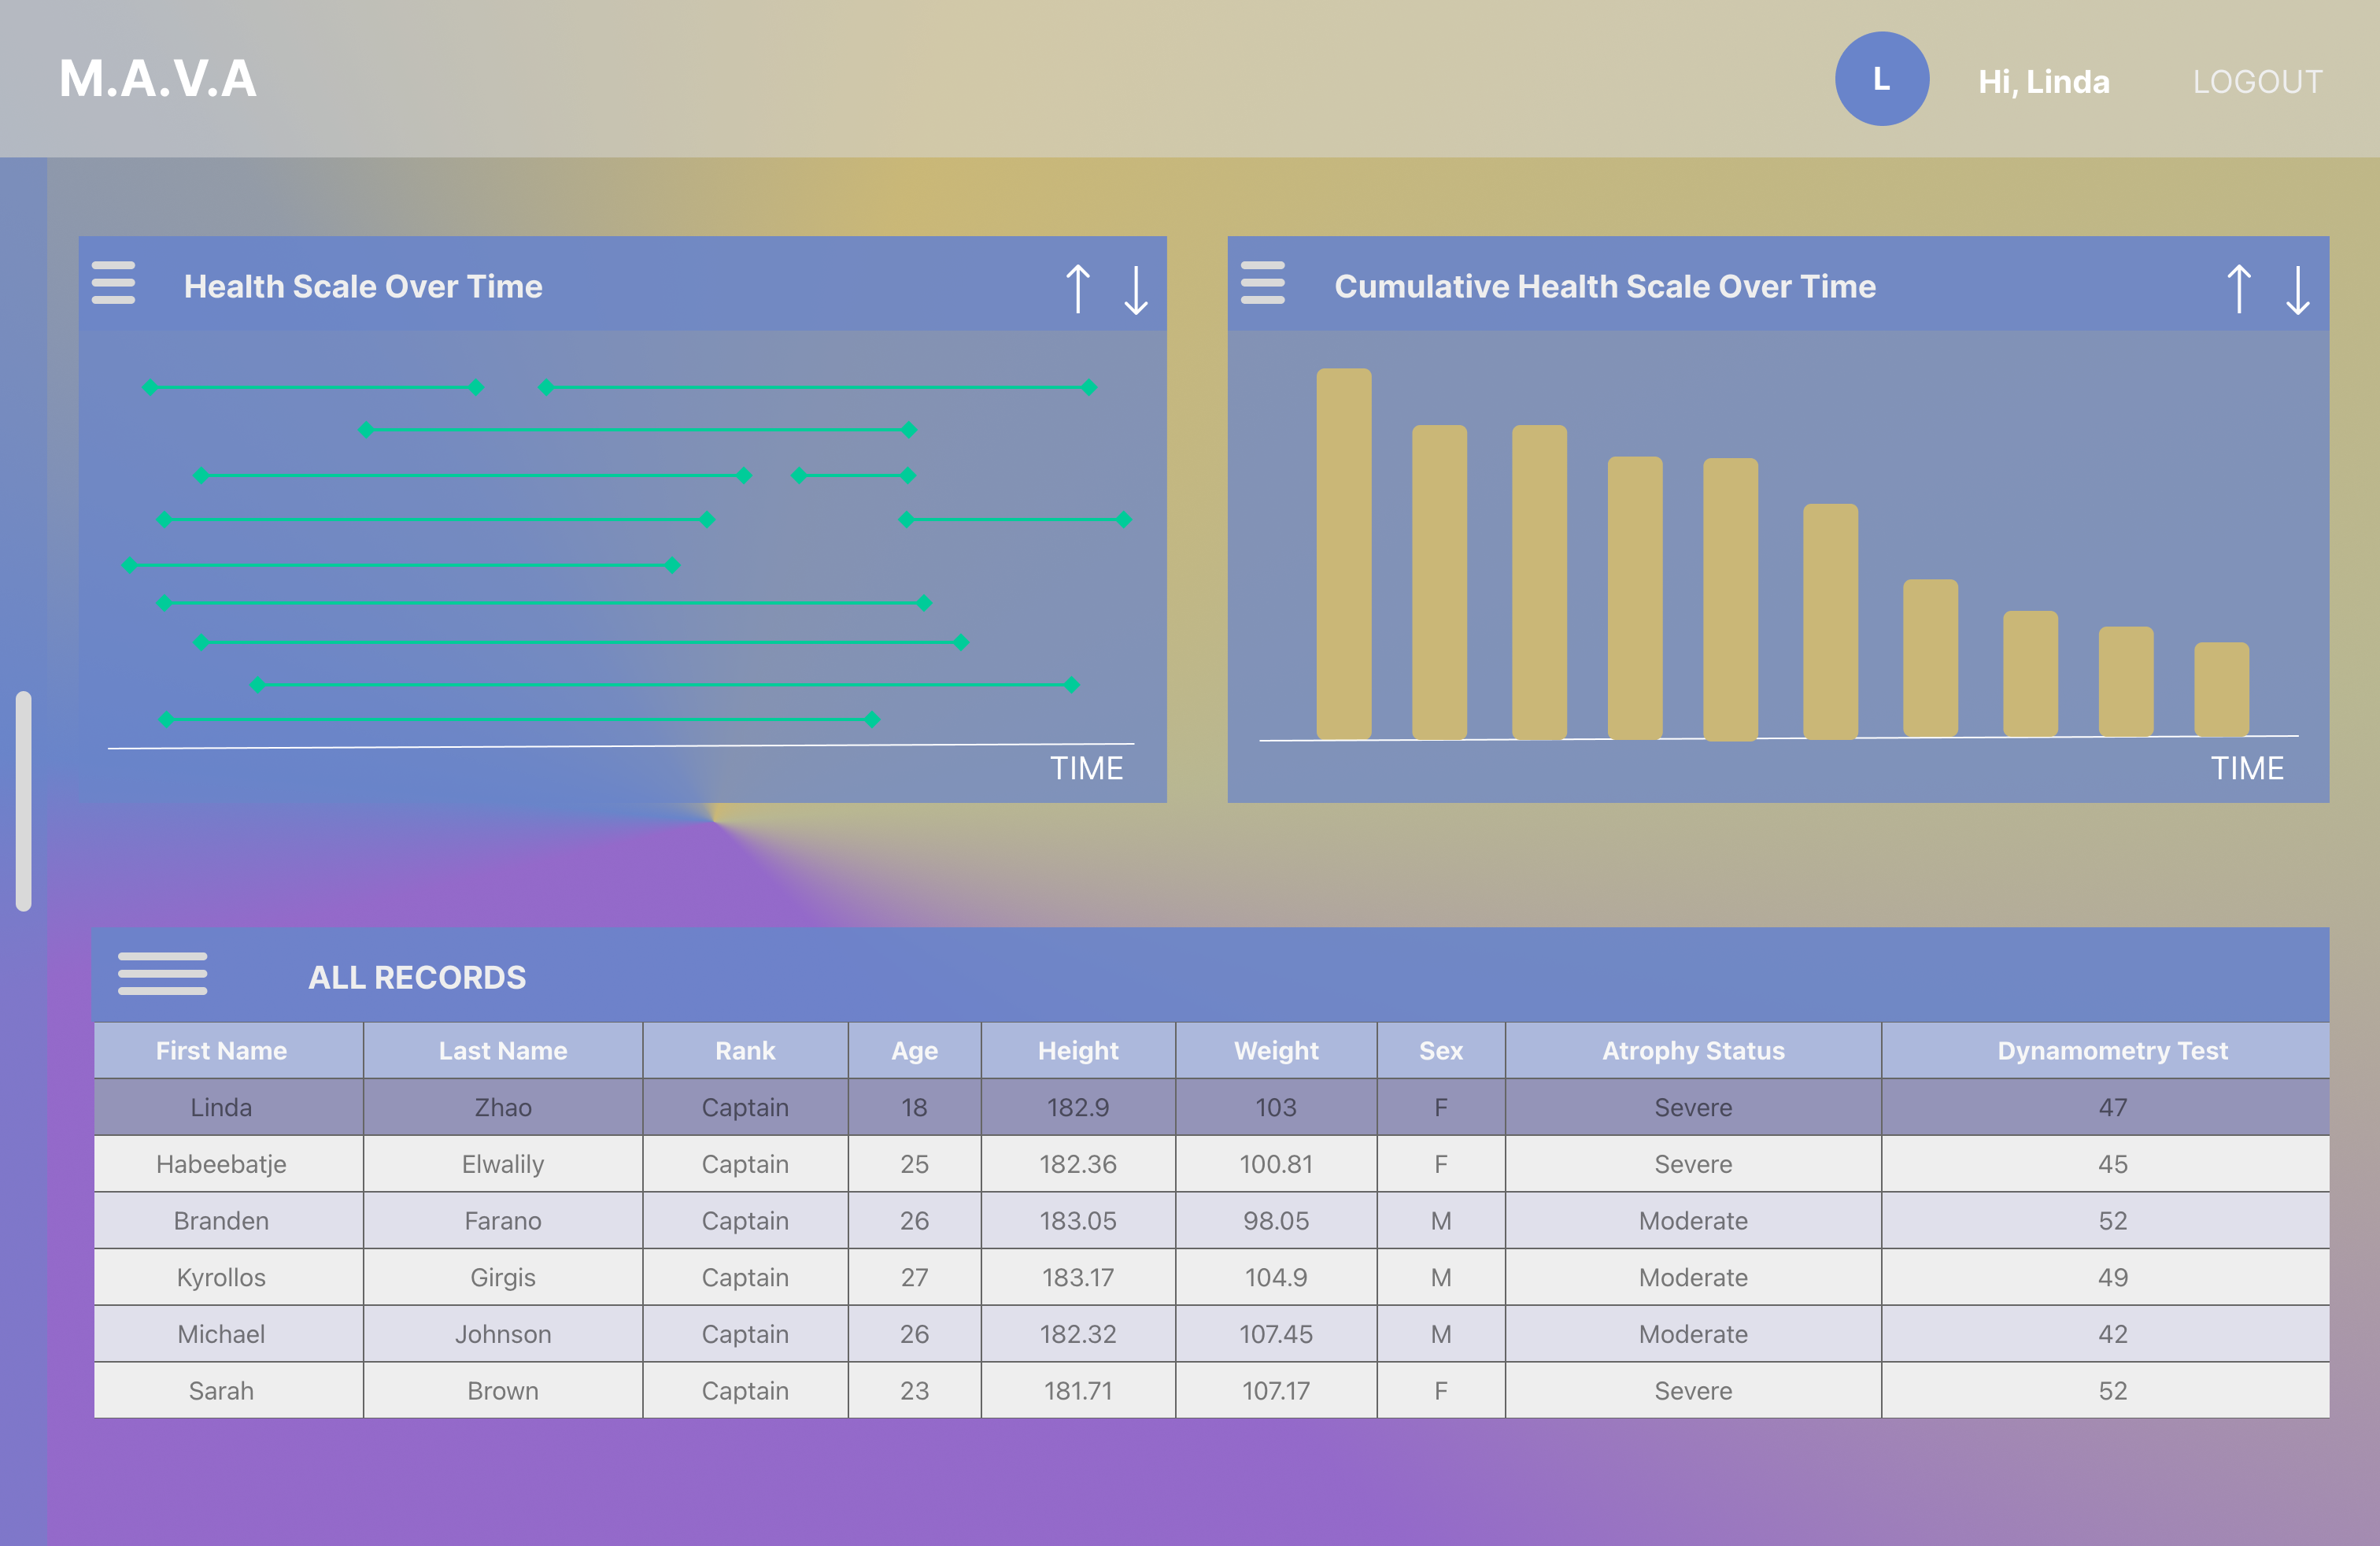Click Hi, Linda greeting text
2380x1546 pixels.
[2043, 81]
